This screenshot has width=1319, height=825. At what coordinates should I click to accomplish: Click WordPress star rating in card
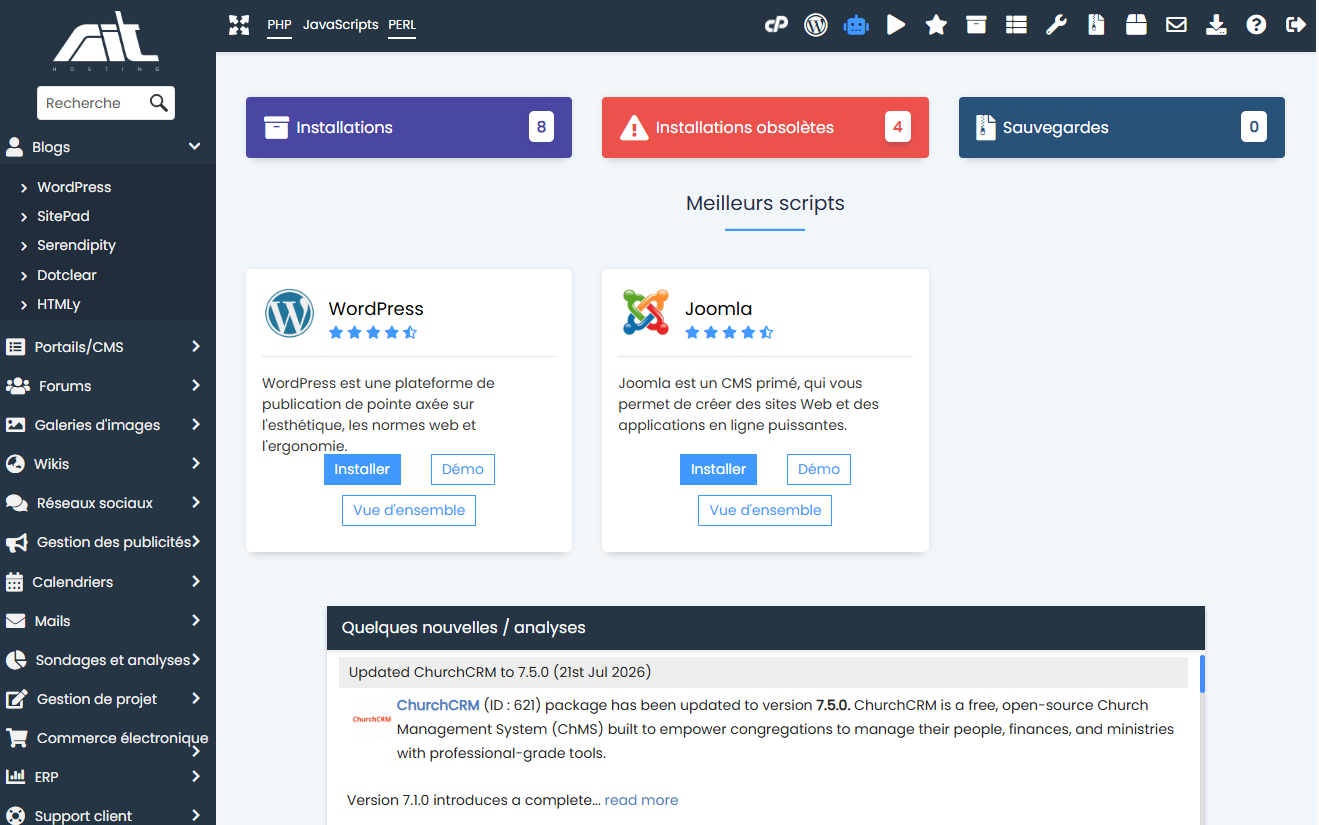click(x=373, y=333)
